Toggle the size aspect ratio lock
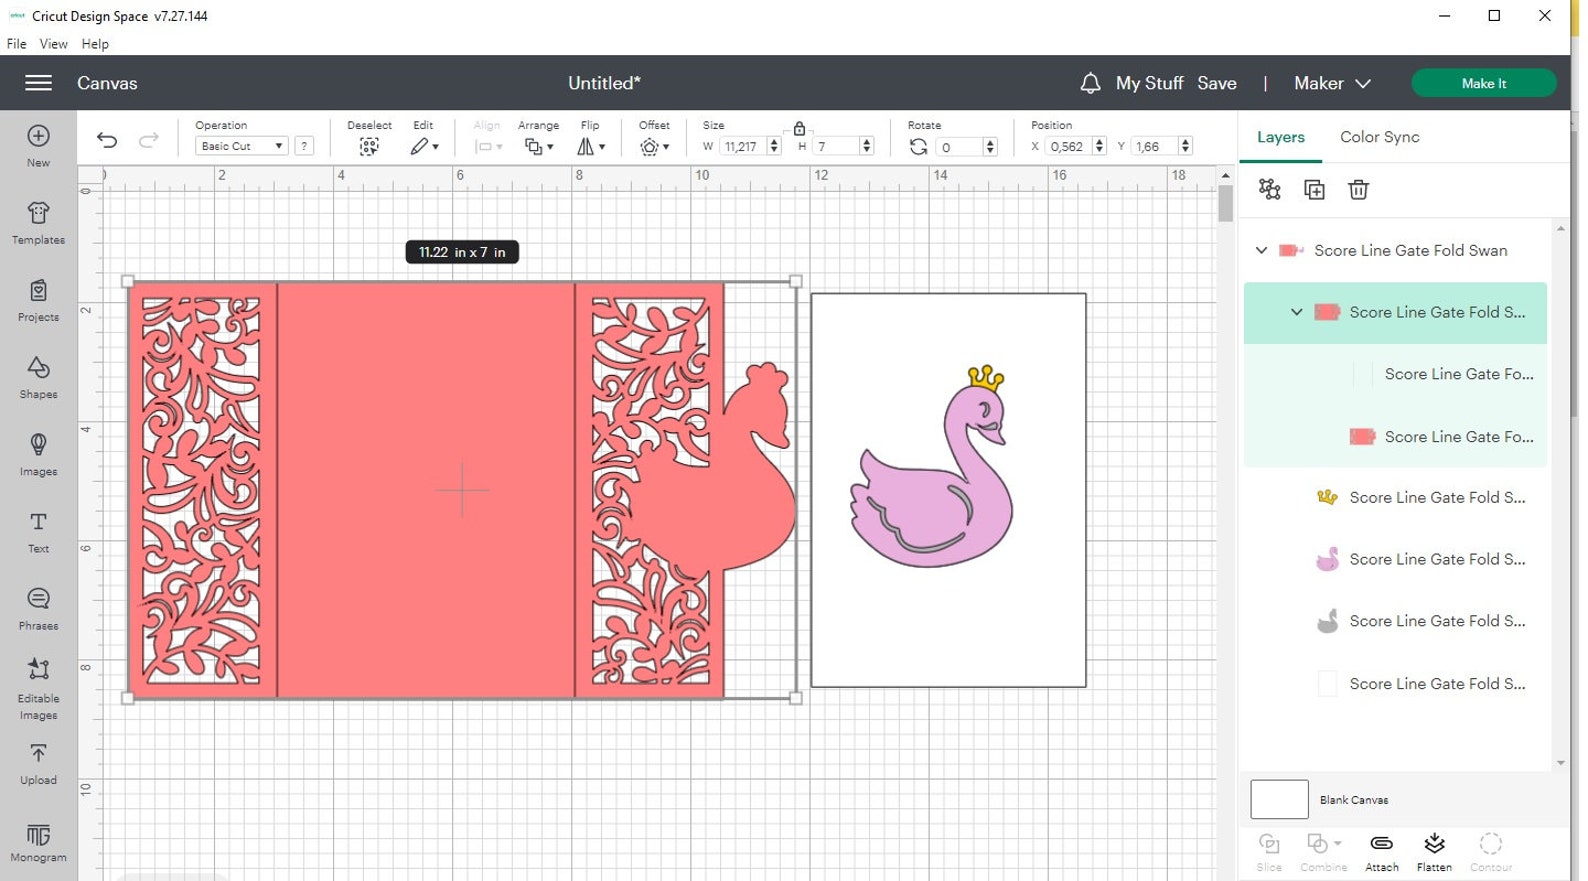The height and width of the screenshot is (881, 1588). tap(799, 129)
